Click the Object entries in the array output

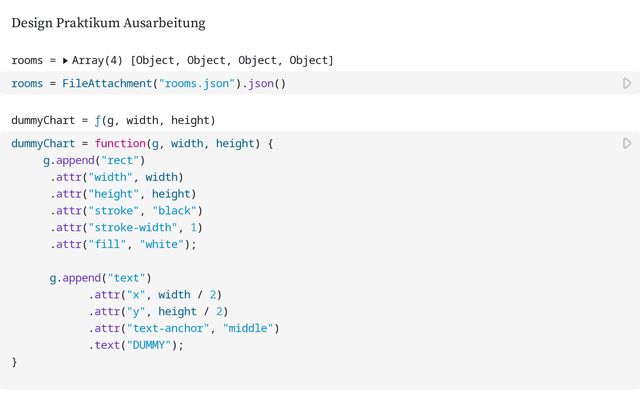pos(232,60)
